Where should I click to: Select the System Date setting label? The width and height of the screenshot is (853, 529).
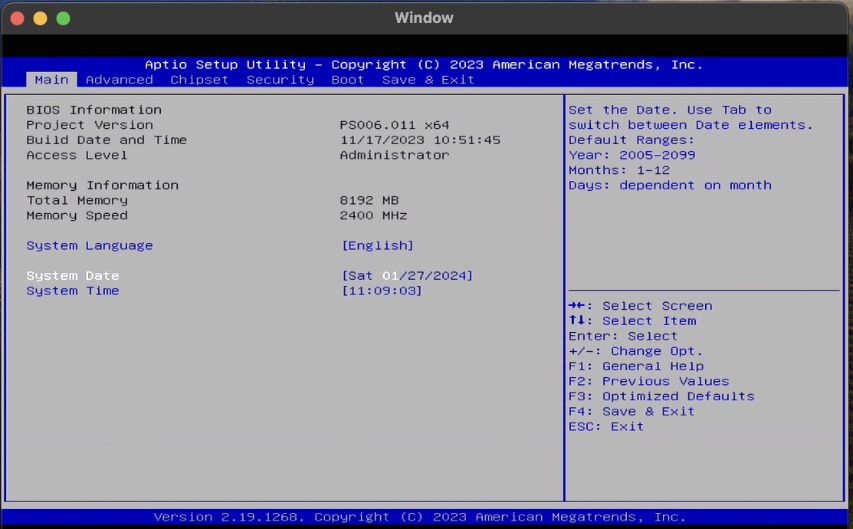[72, 276]
